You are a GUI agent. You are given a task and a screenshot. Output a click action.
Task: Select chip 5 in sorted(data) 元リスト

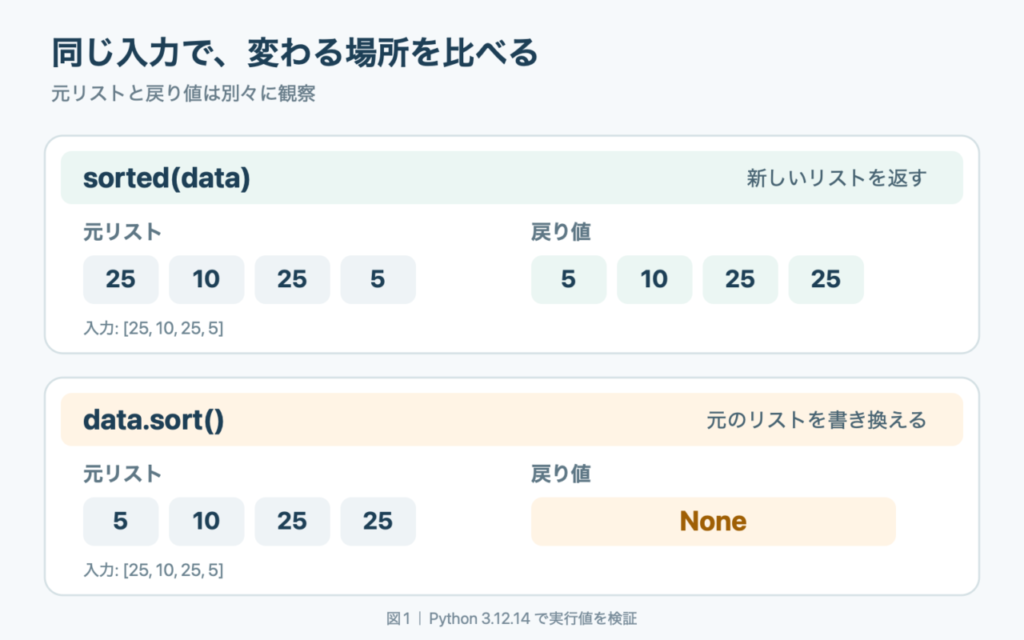pyautogui.click(x=377, y=280)
